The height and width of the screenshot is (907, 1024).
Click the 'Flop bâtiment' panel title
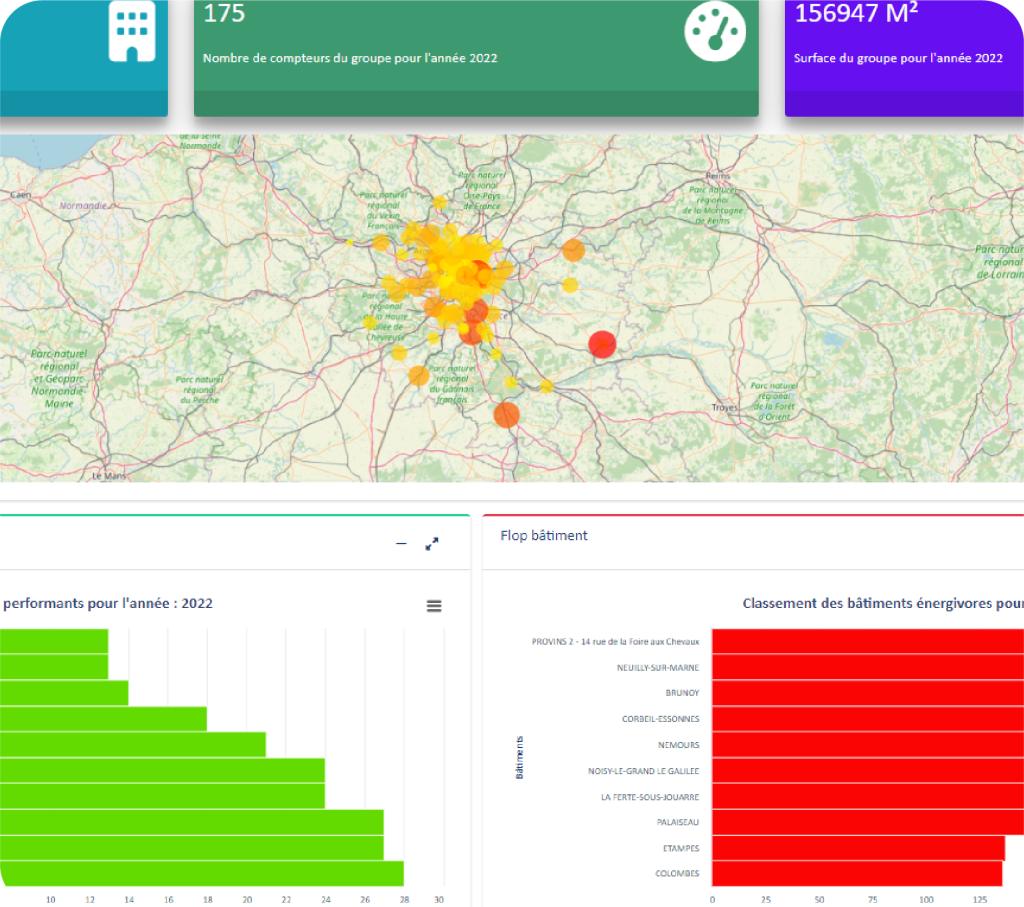click(544, 535)
